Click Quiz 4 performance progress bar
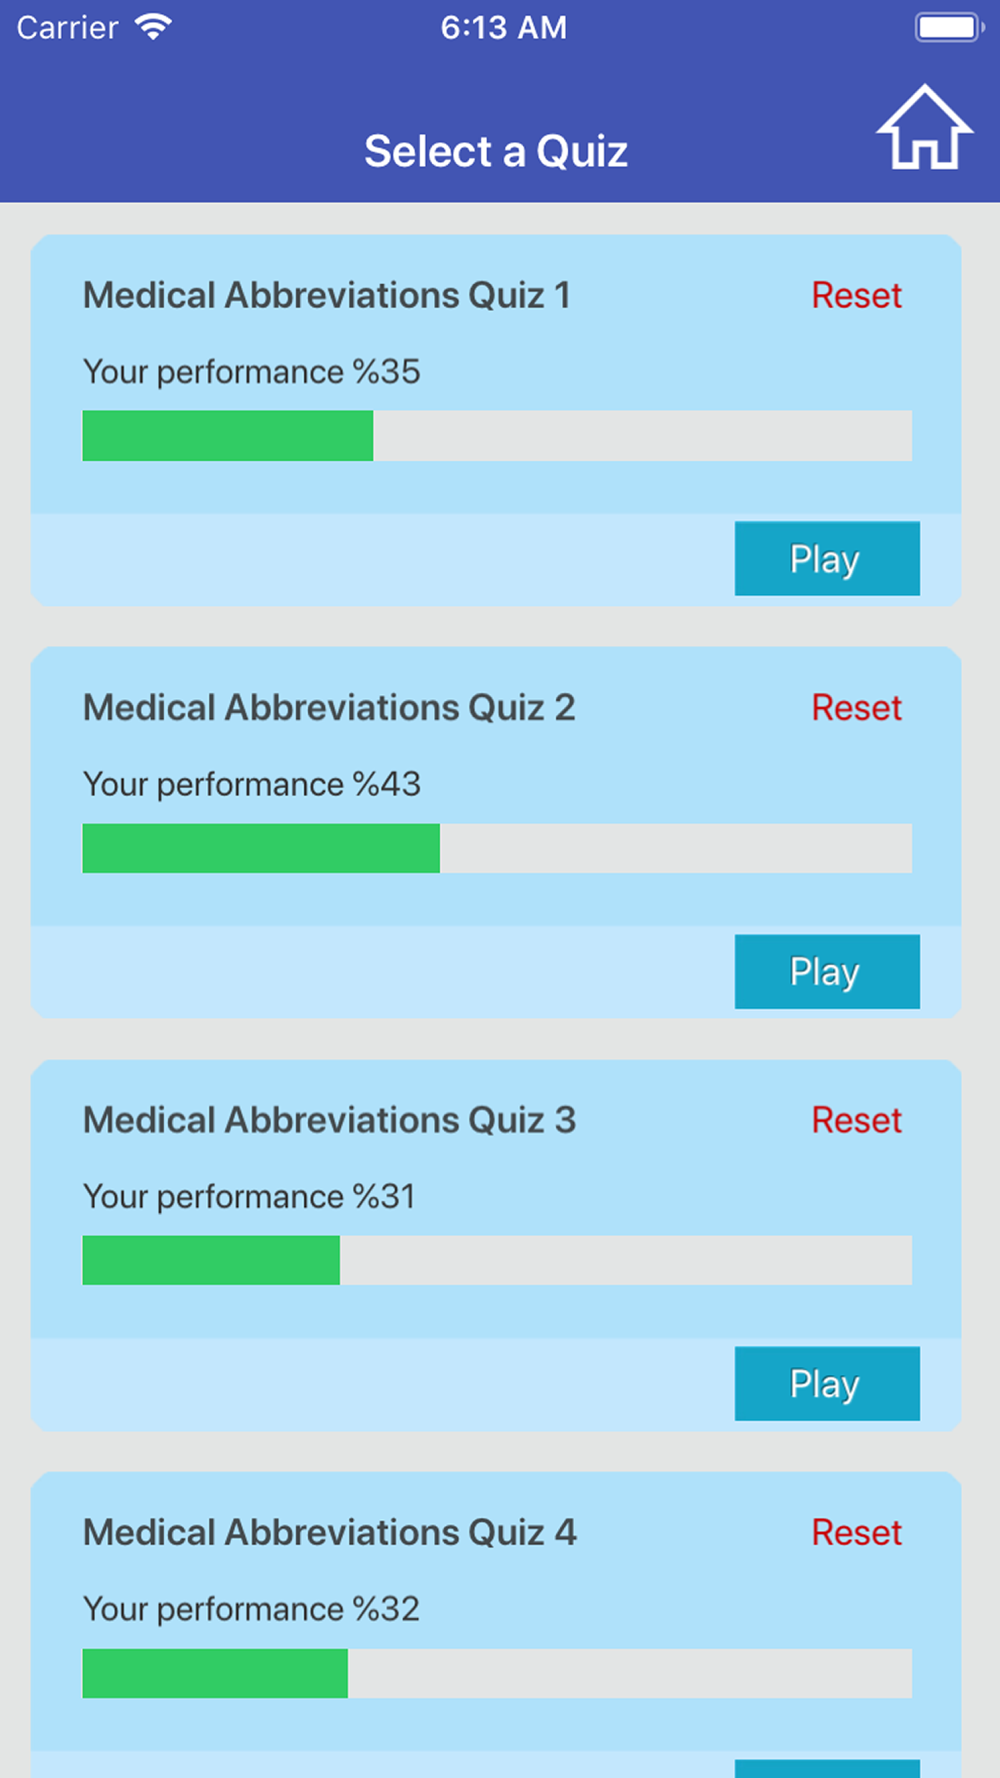Viewport: 1000px width, 1778px height. point(497,1673)
